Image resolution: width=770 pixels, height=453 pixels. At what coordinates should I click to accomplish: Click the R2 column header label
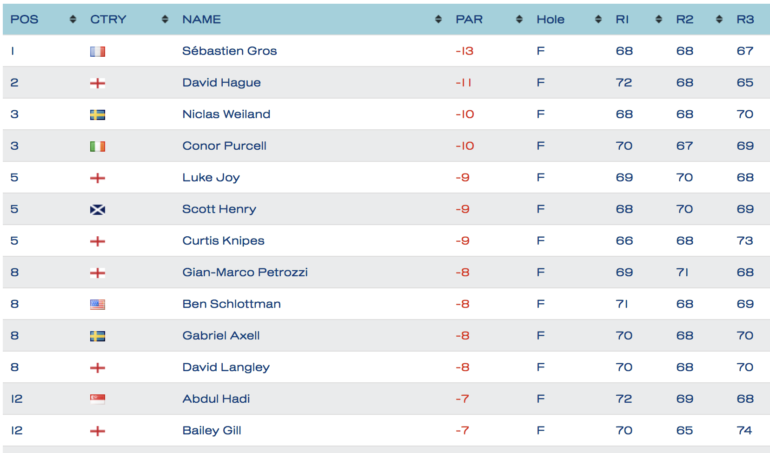pos(685,19)
